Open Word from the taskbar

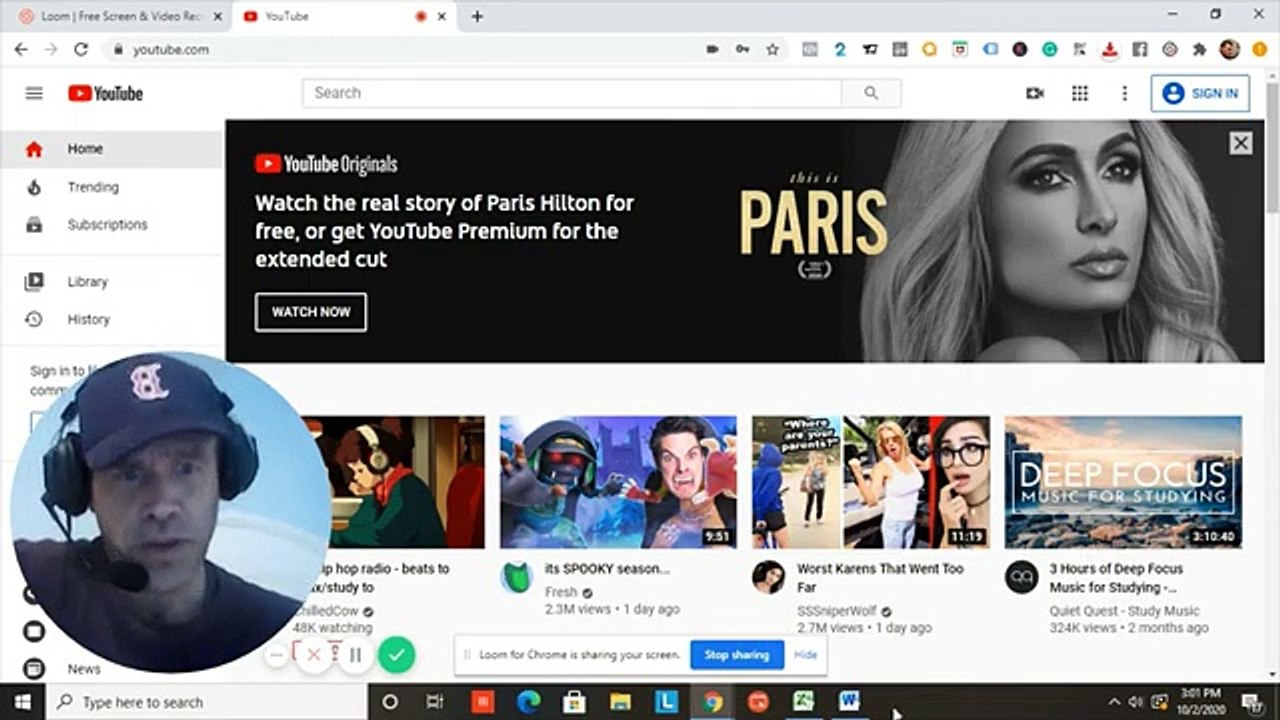click(x=849, y=702)
